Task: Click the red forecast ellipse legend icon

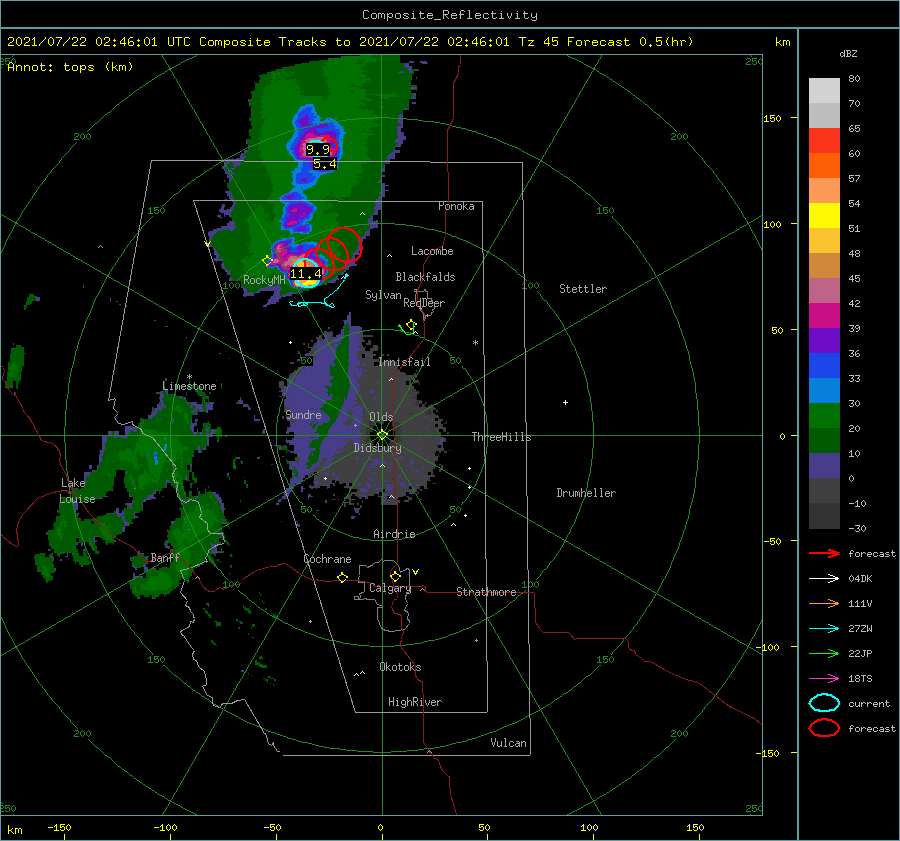Action: pyautogui.click(x=824, y=728)
